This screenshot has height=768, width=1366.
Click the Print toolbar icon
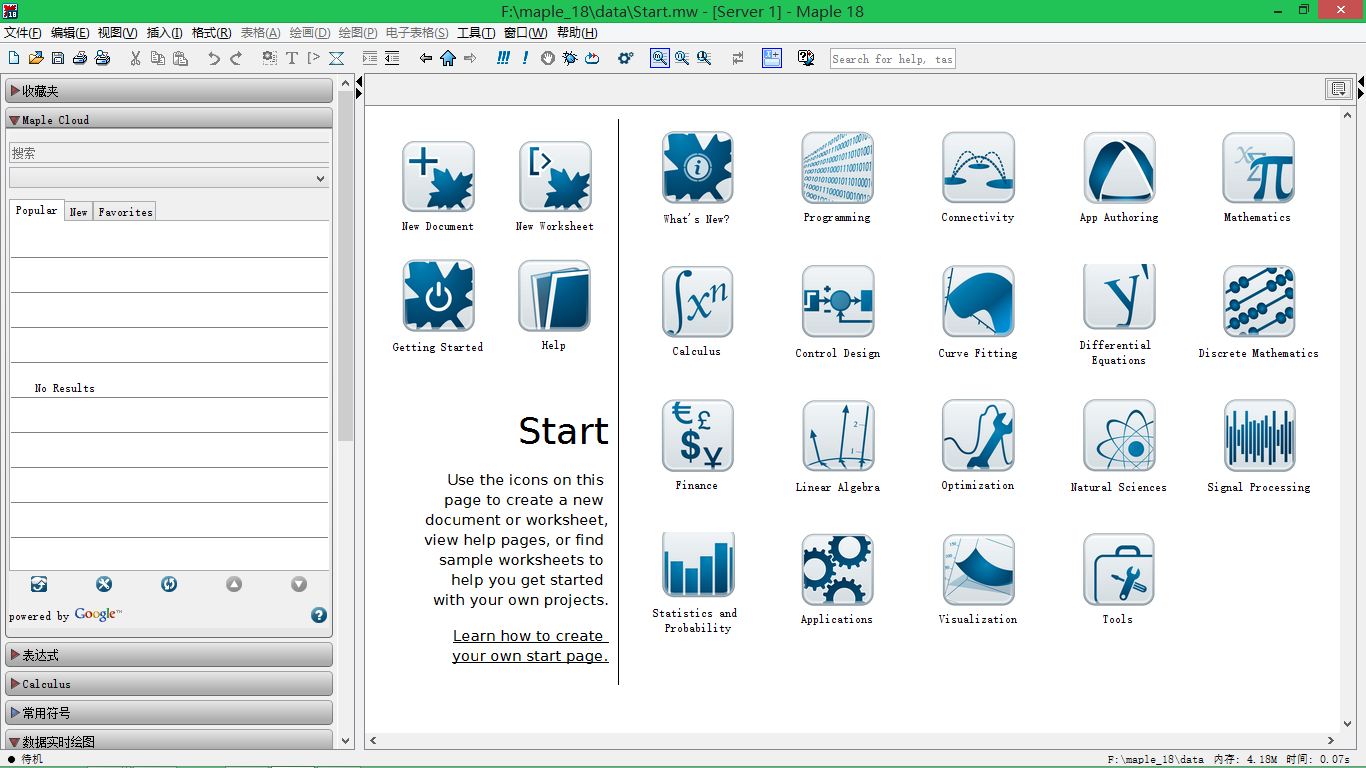click(x=80, y=59)
